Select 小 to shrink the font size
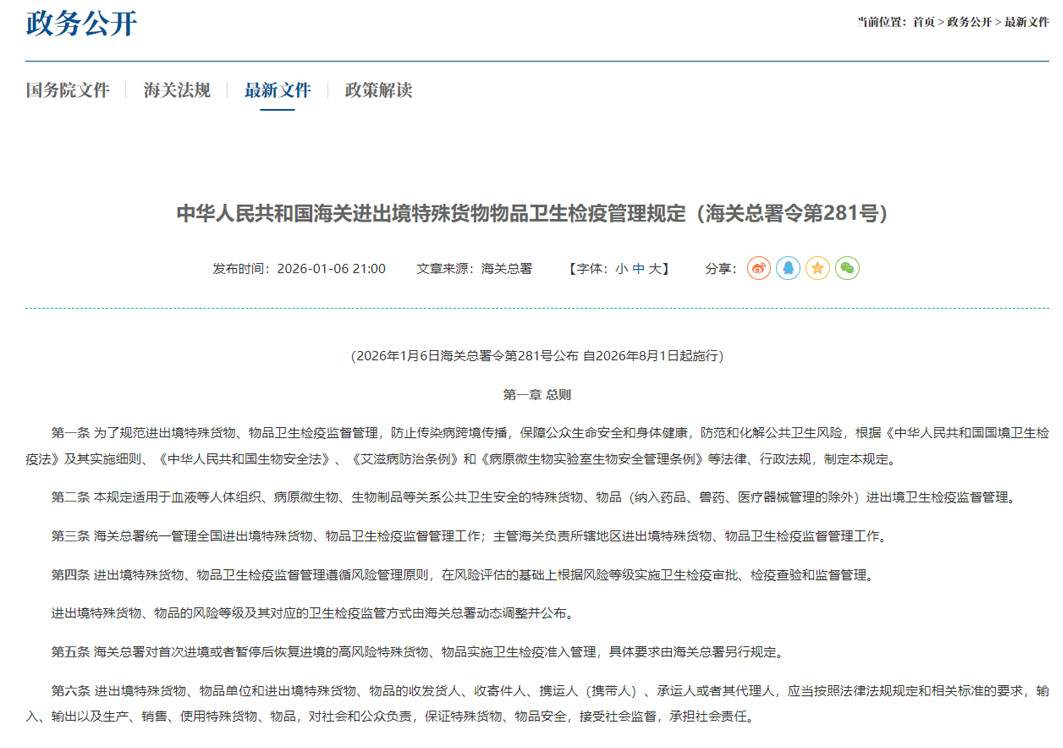 (x=623, y=268)
